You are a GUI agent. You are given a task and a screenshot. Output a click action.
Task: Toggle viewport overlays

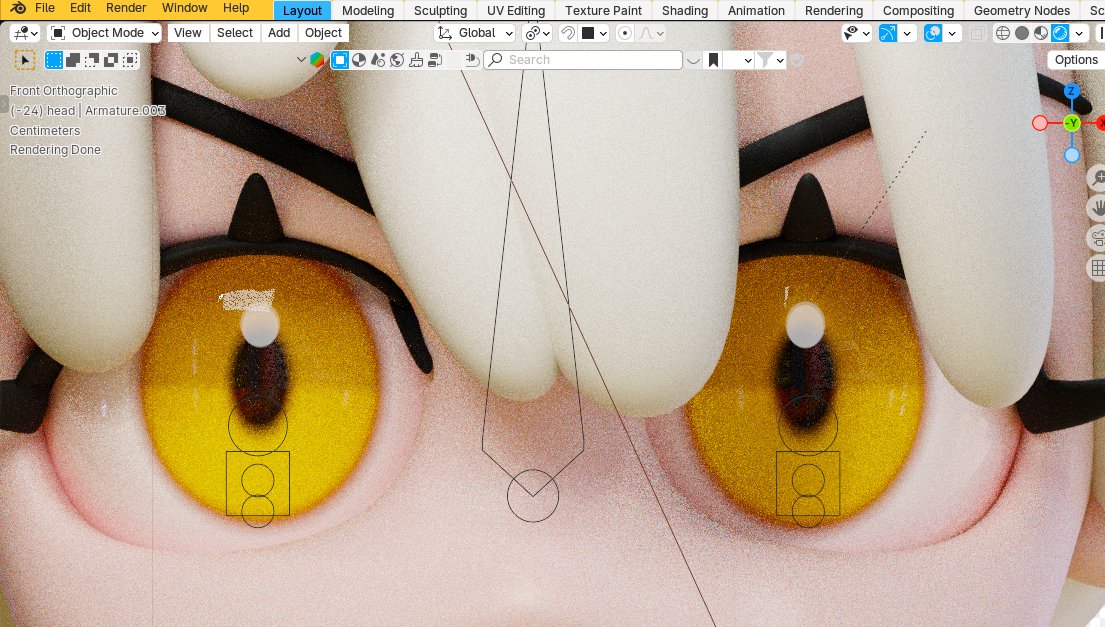(x=932, y=33)
